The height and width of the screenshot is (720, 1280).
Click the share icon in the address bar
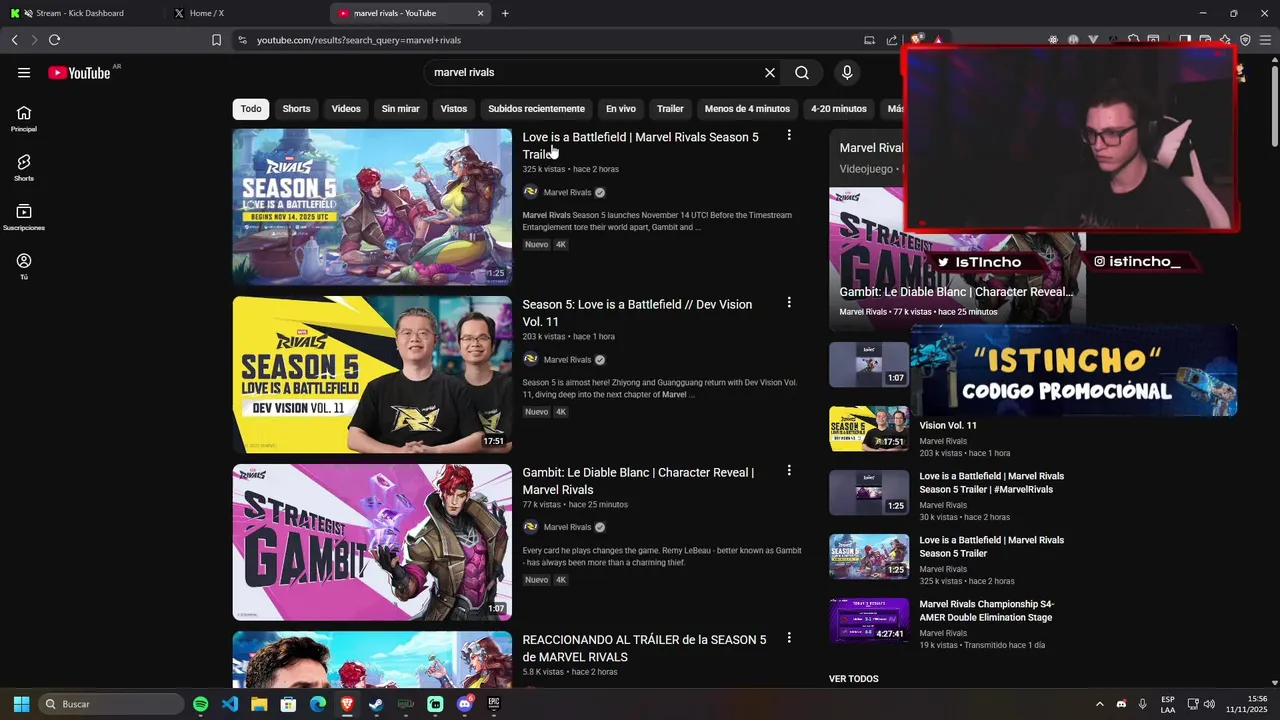tap(891, 40)
